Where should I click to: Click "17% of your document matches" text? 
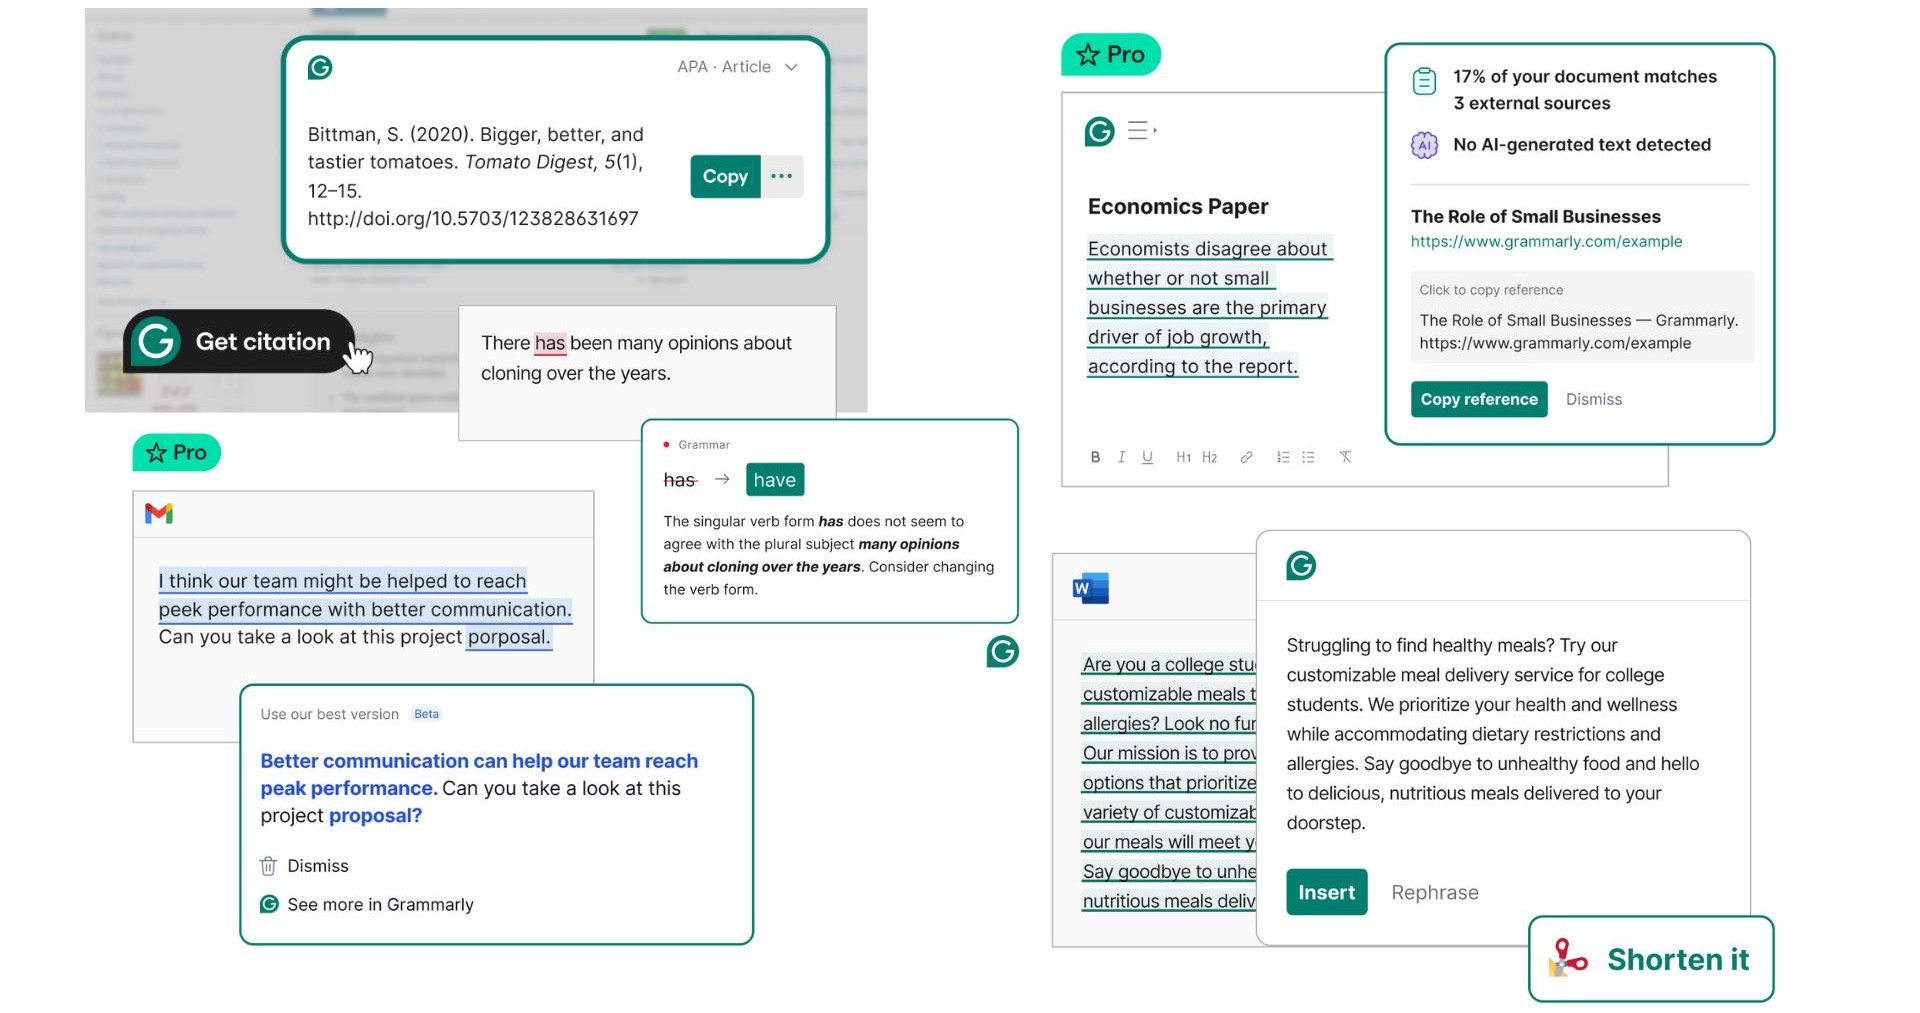(x=1585, y=76)
